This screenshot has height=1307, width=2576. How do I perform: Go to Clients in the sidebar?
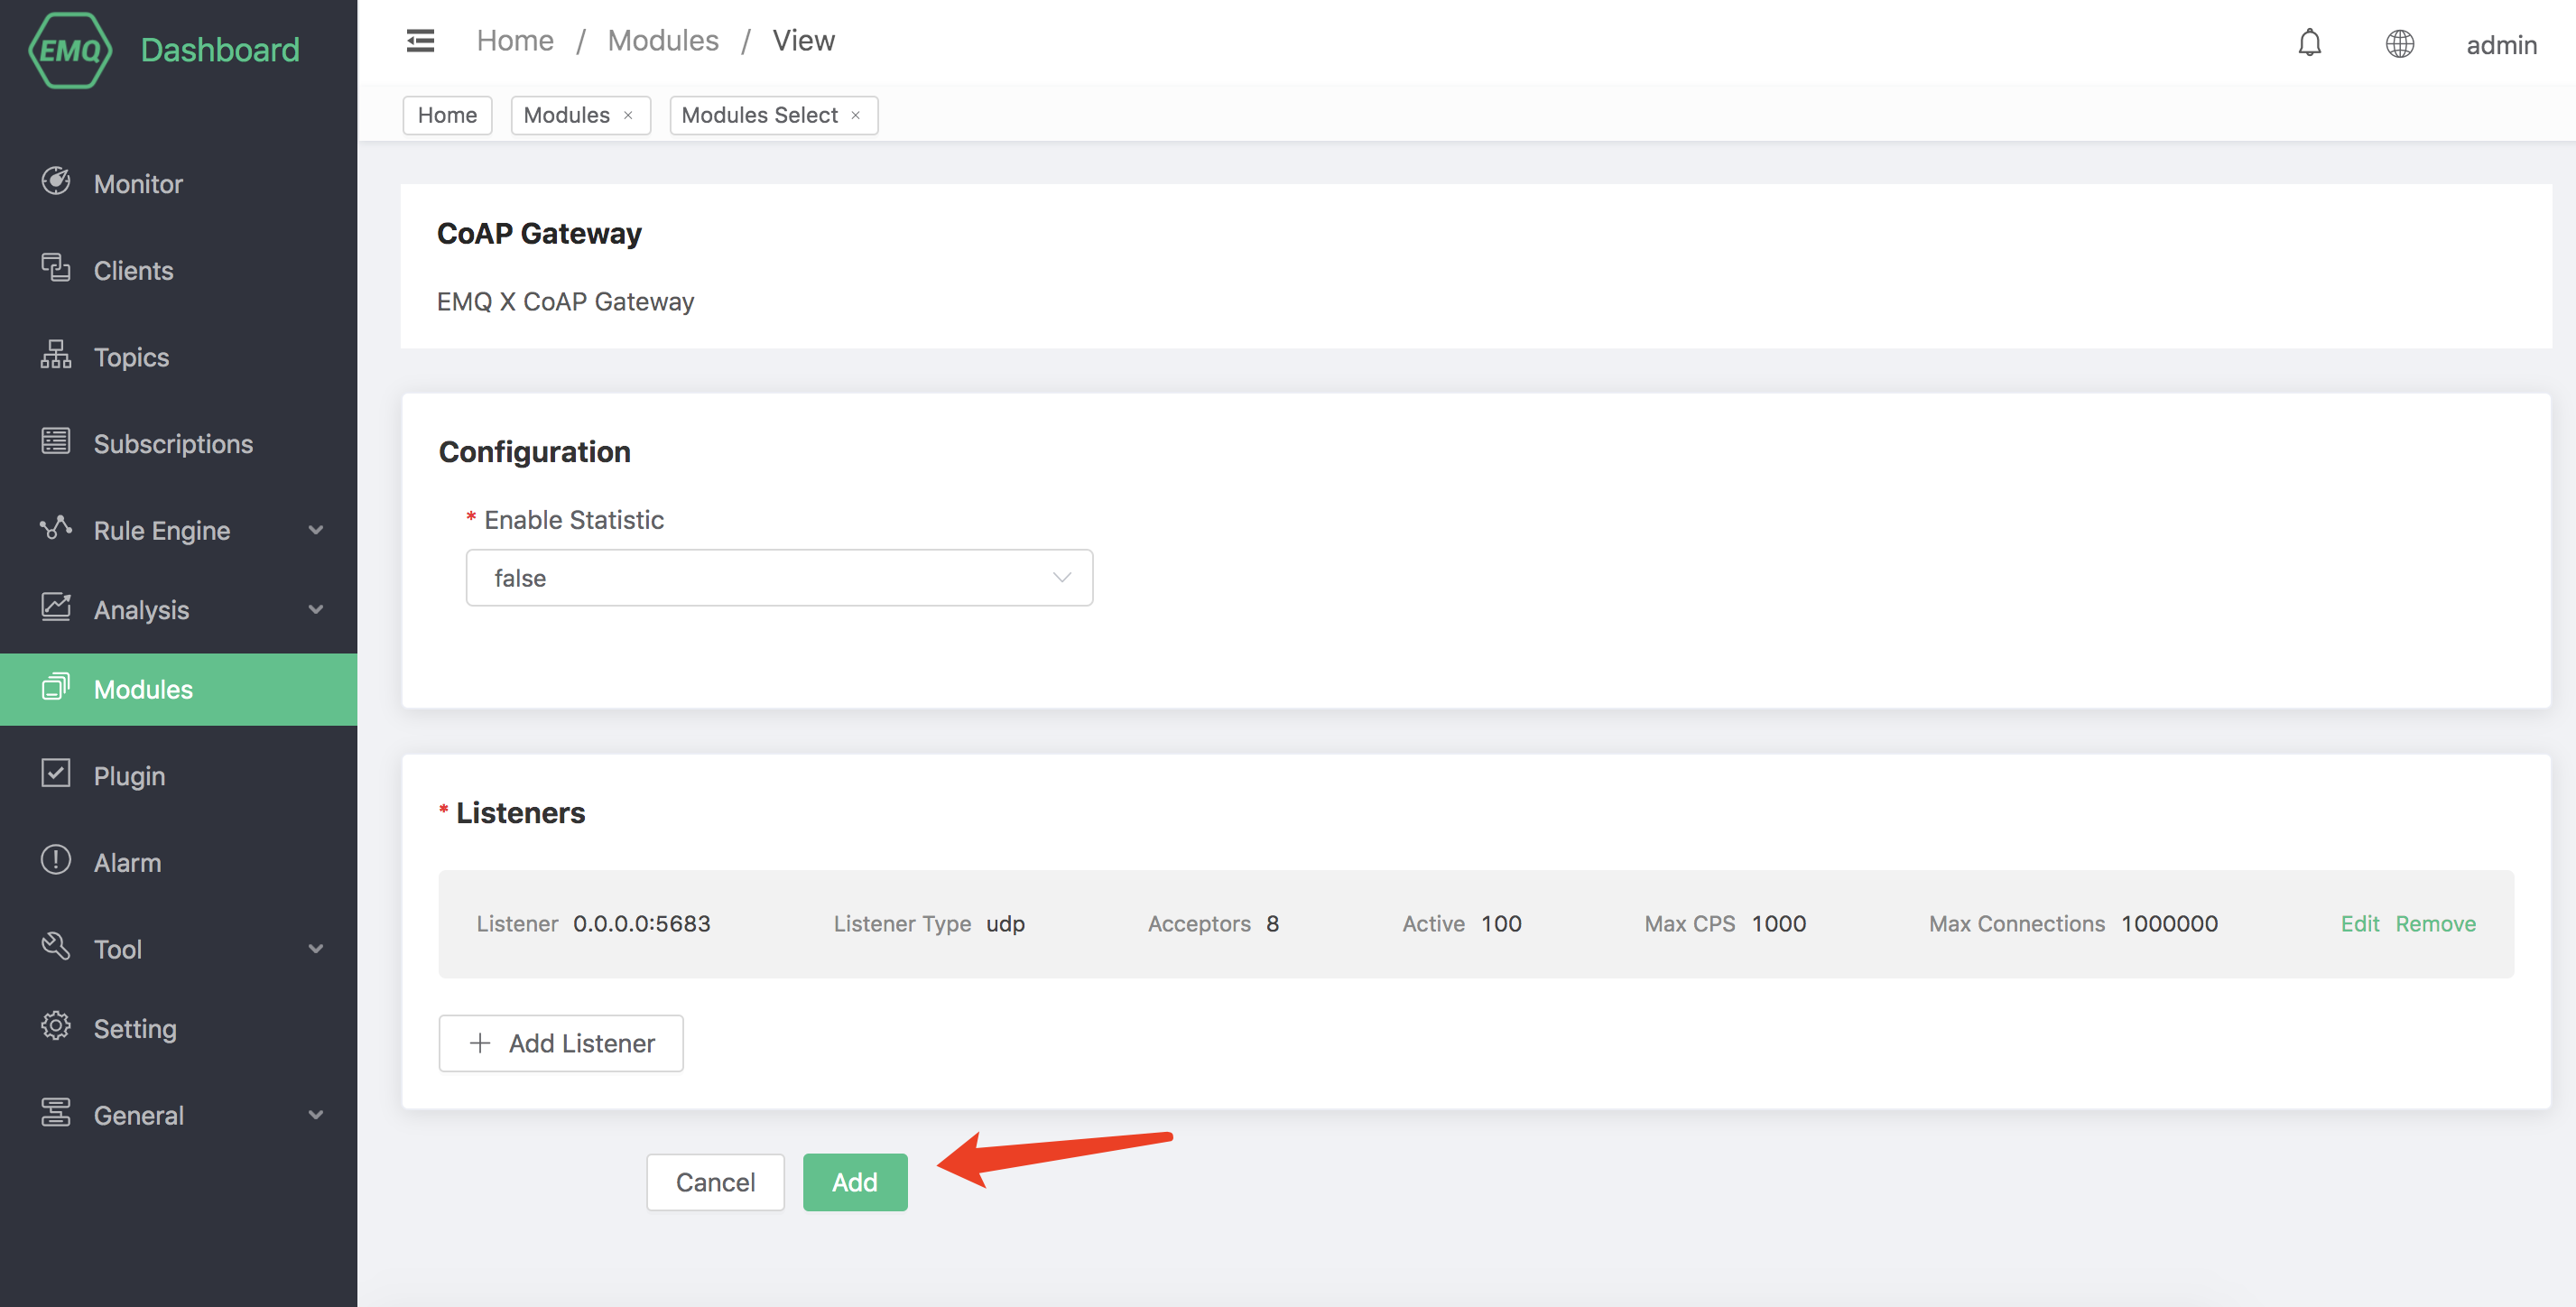click(178, 271)
